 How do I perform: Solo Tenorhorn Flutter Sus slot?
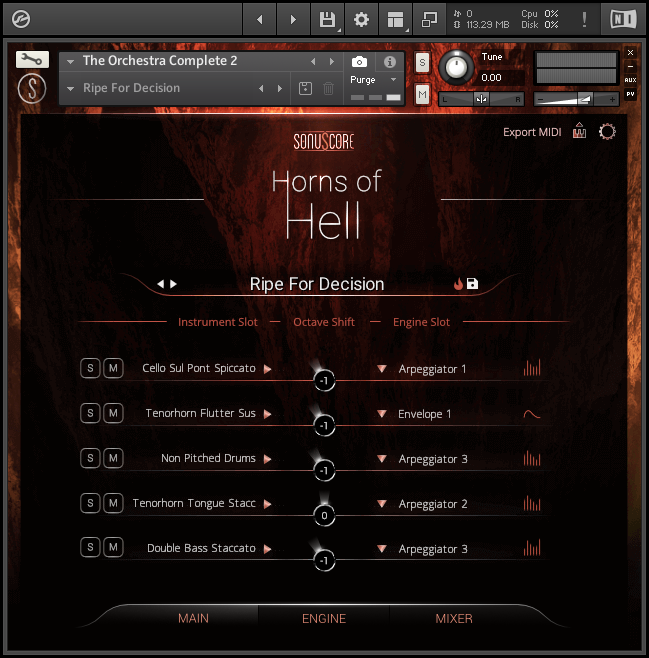(x=90, y=413)
